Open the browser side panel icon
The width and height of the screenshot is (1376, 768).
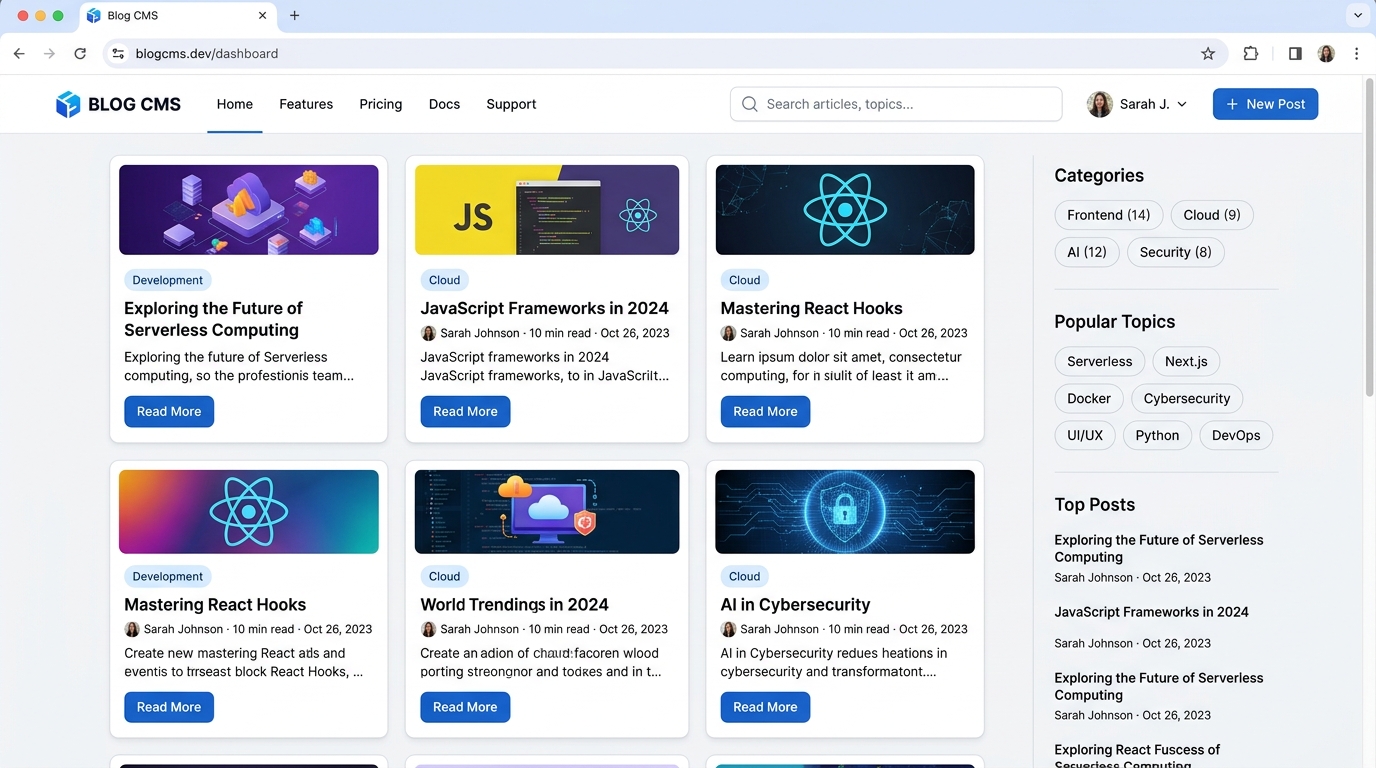pyautogui.click(x=1295, y=54)
